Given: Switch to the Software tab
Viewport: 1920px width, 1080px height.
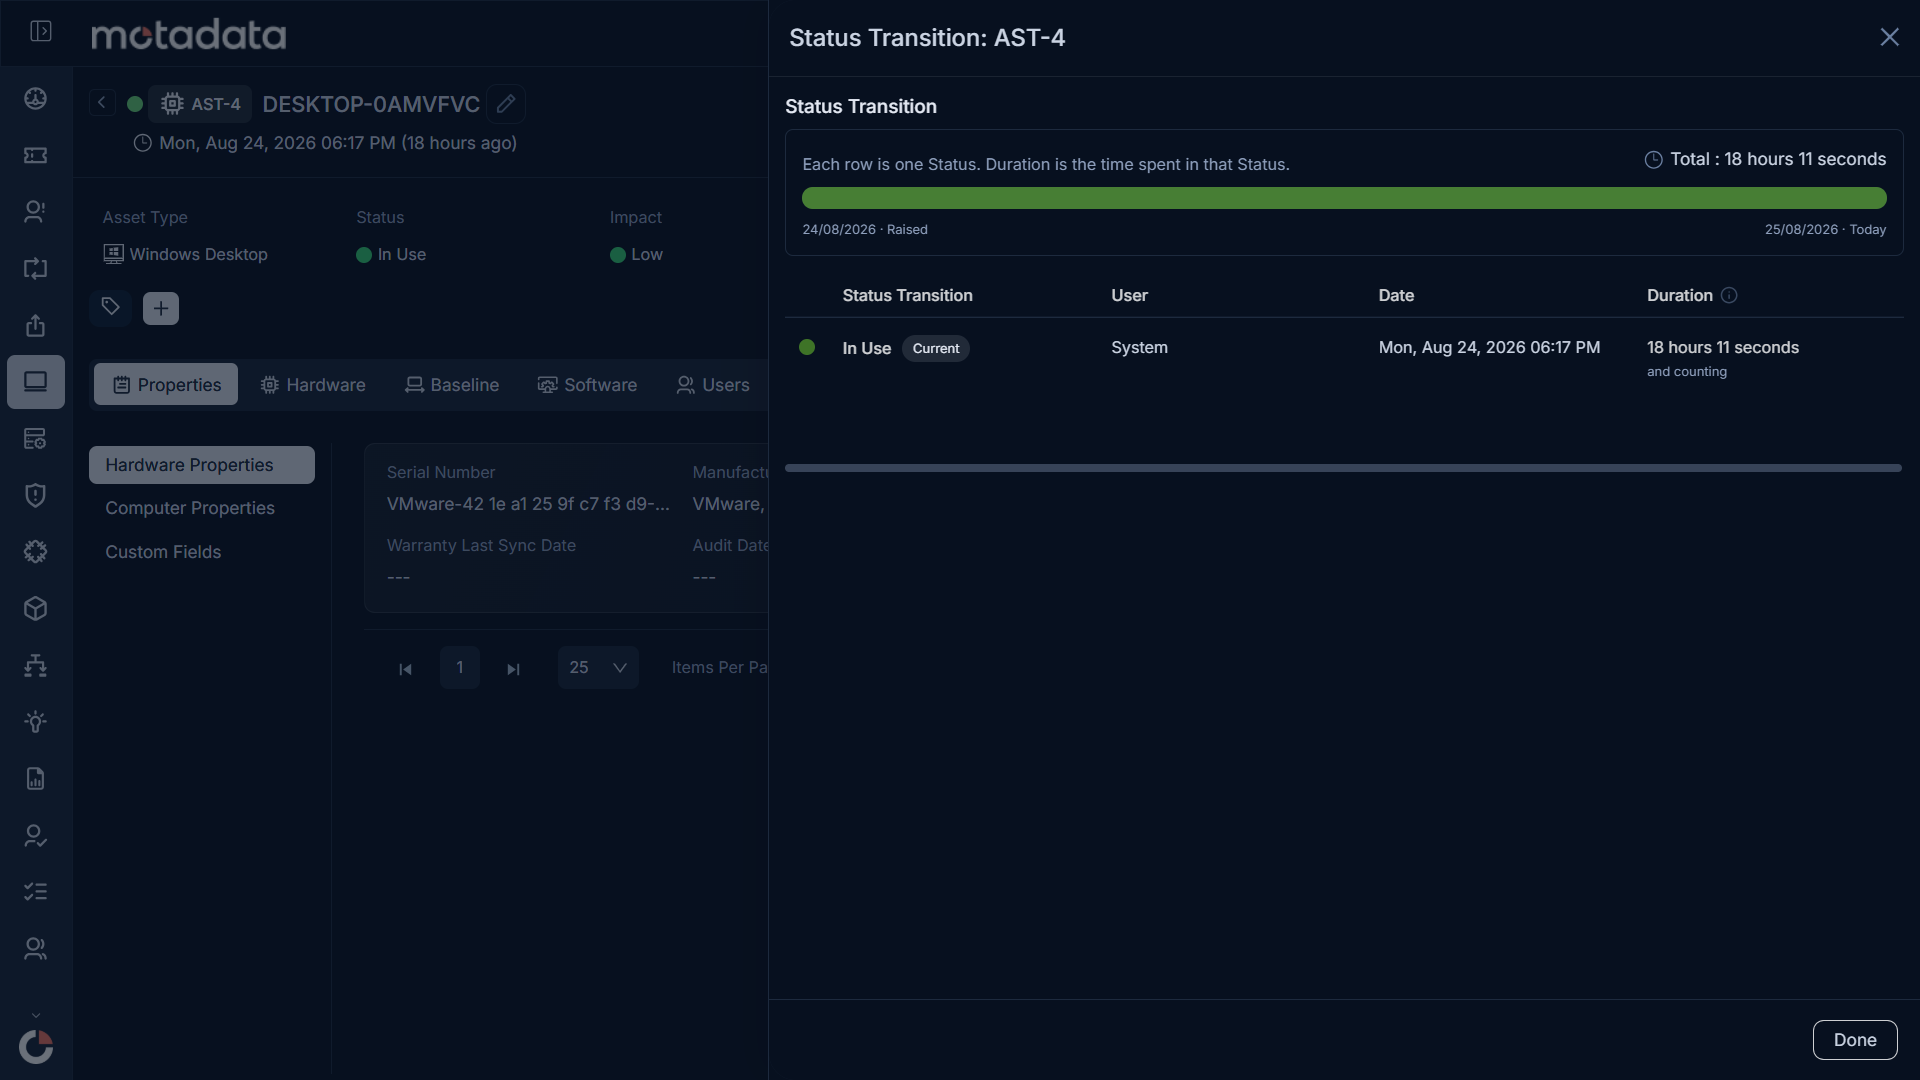Looking at the screenshot, I should point(587,385).
